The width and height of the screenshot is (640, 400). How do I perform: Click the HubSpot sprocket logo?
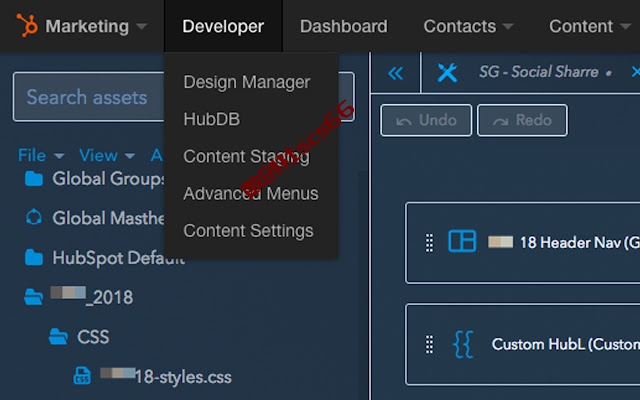(27, 25)
